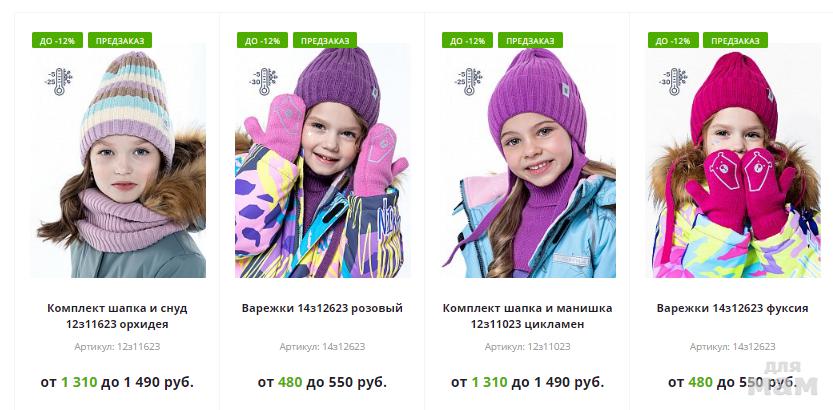Open pink mittens product photo
Screen dimensions: 833x410
[x=322, y=160]
